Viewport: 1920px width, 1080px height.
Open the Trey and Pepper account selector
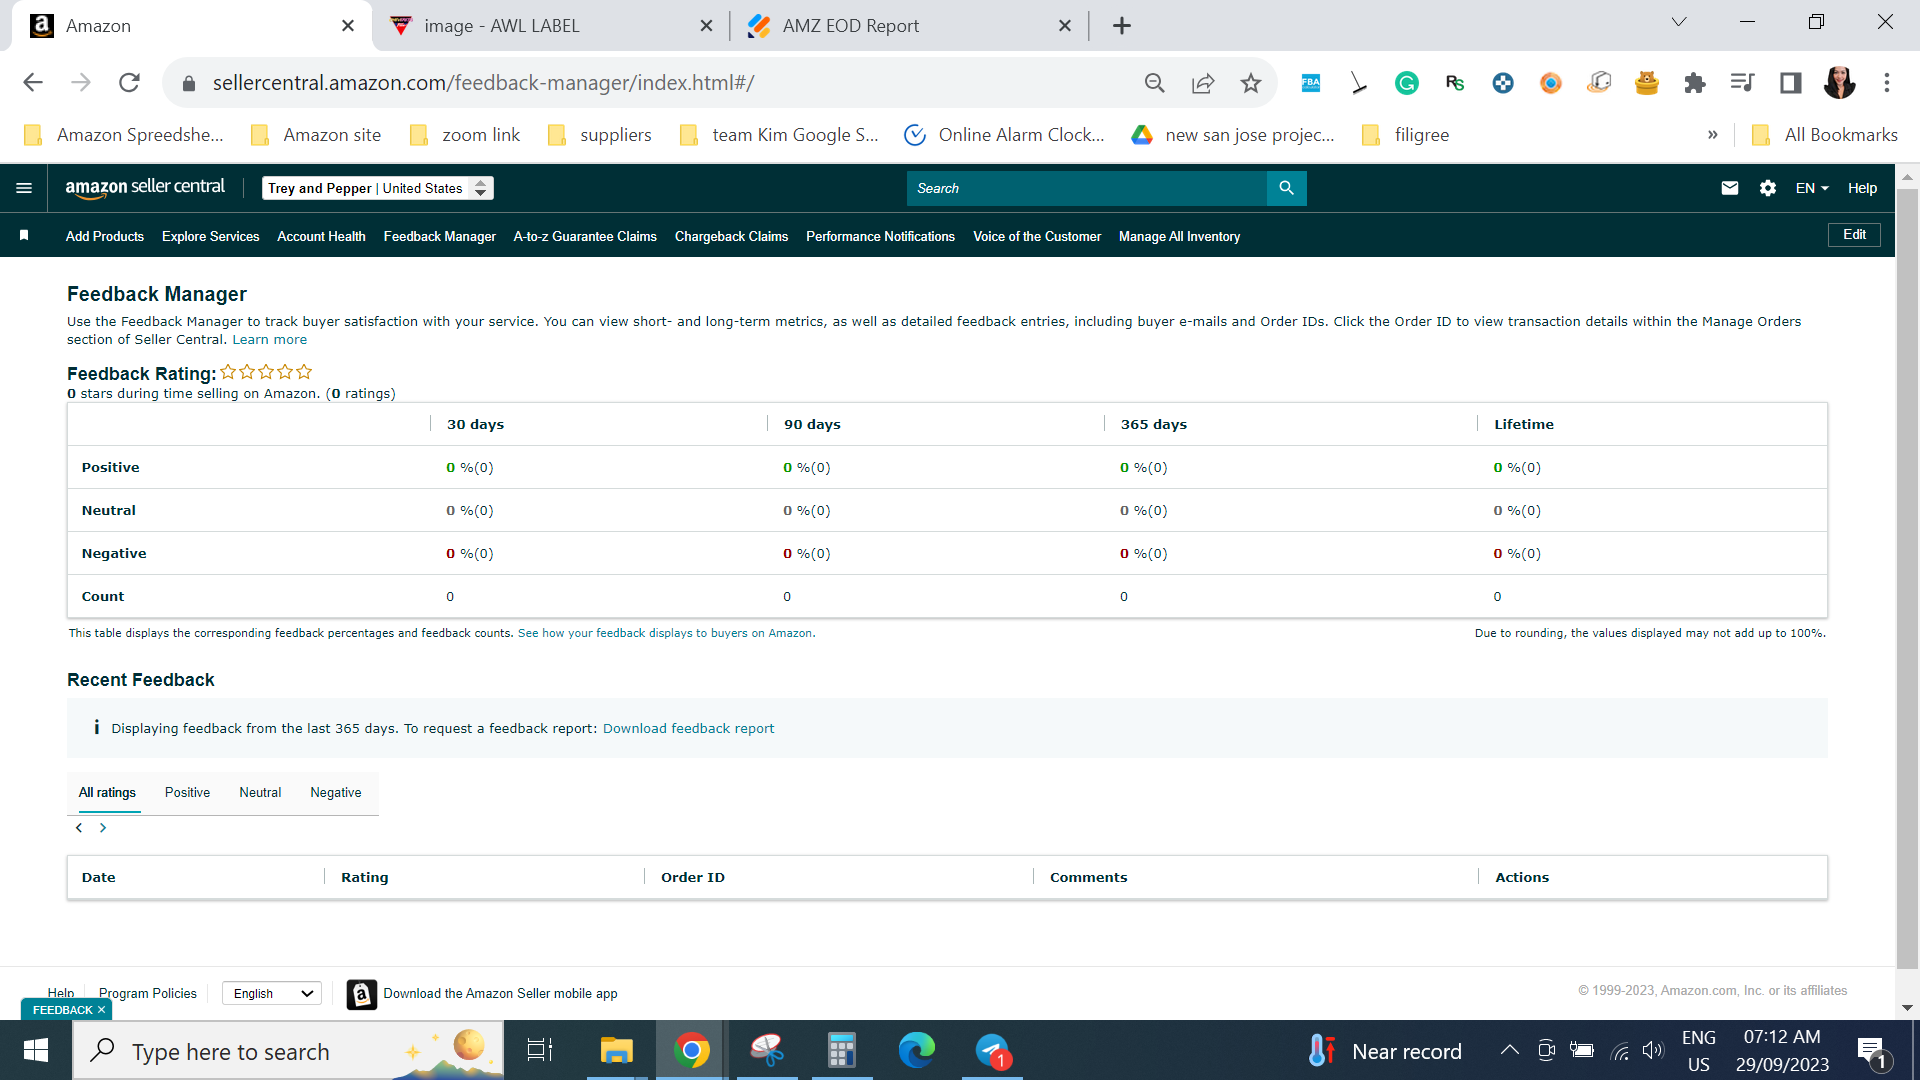tap(378, 188)
